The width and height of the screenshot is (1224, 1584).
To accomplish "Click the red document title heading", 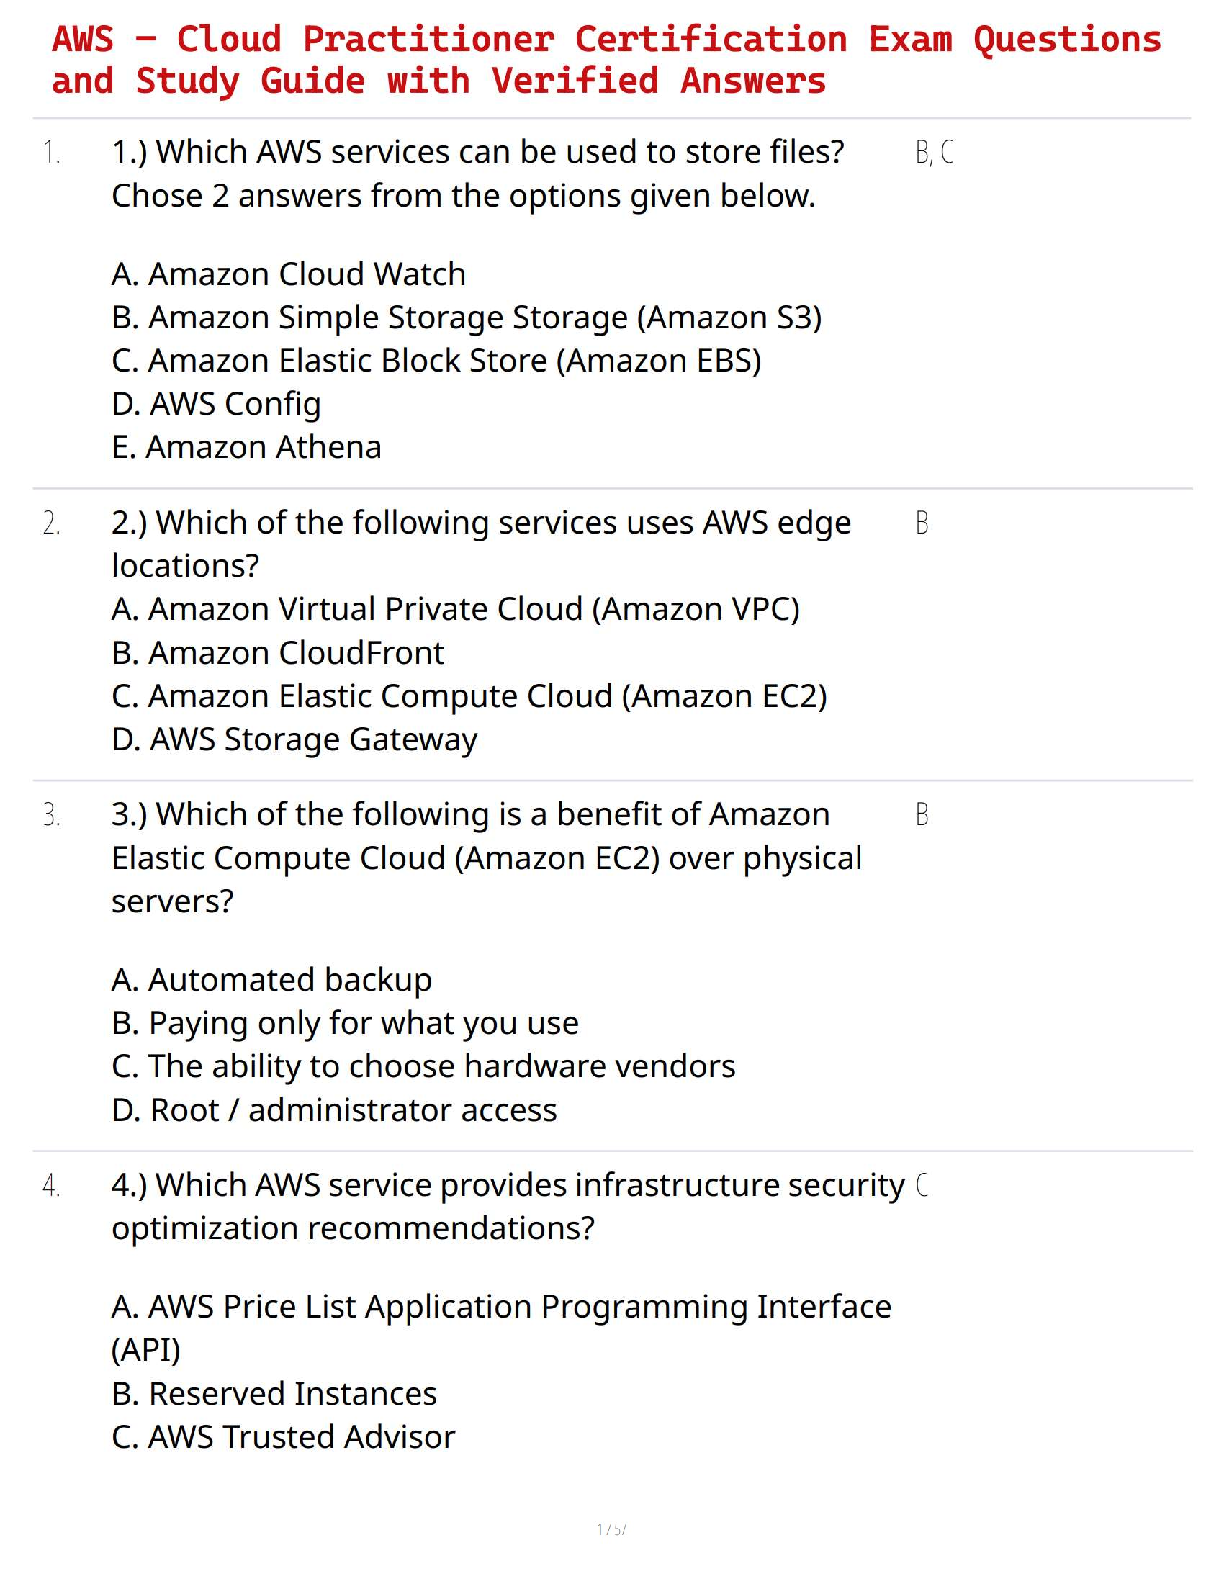I will click(x=606, y=60).
